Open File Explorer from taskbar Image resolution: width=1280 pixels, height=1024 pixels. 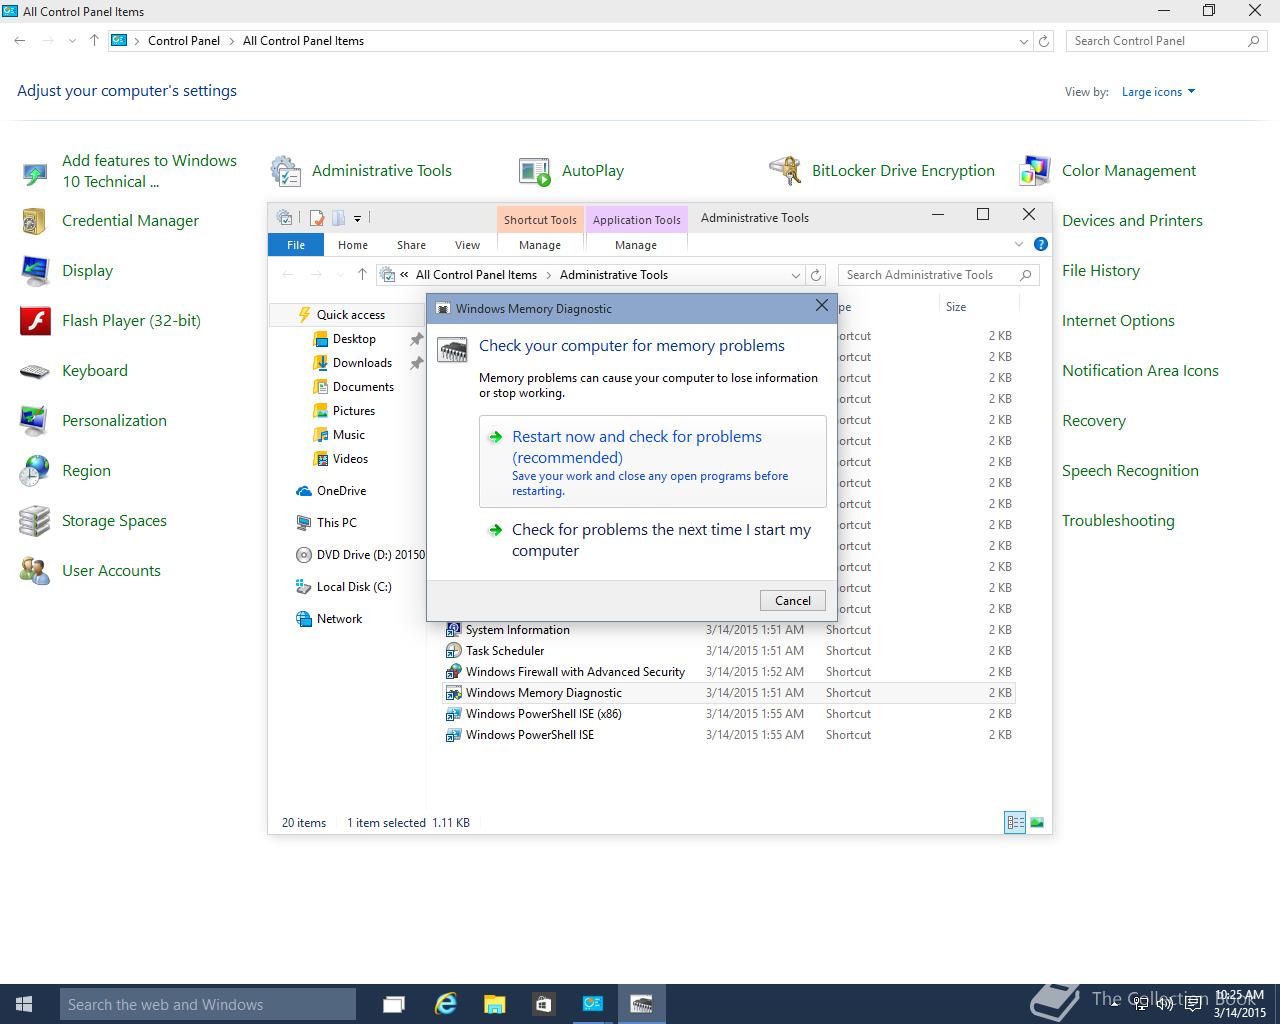point(494,1004)
